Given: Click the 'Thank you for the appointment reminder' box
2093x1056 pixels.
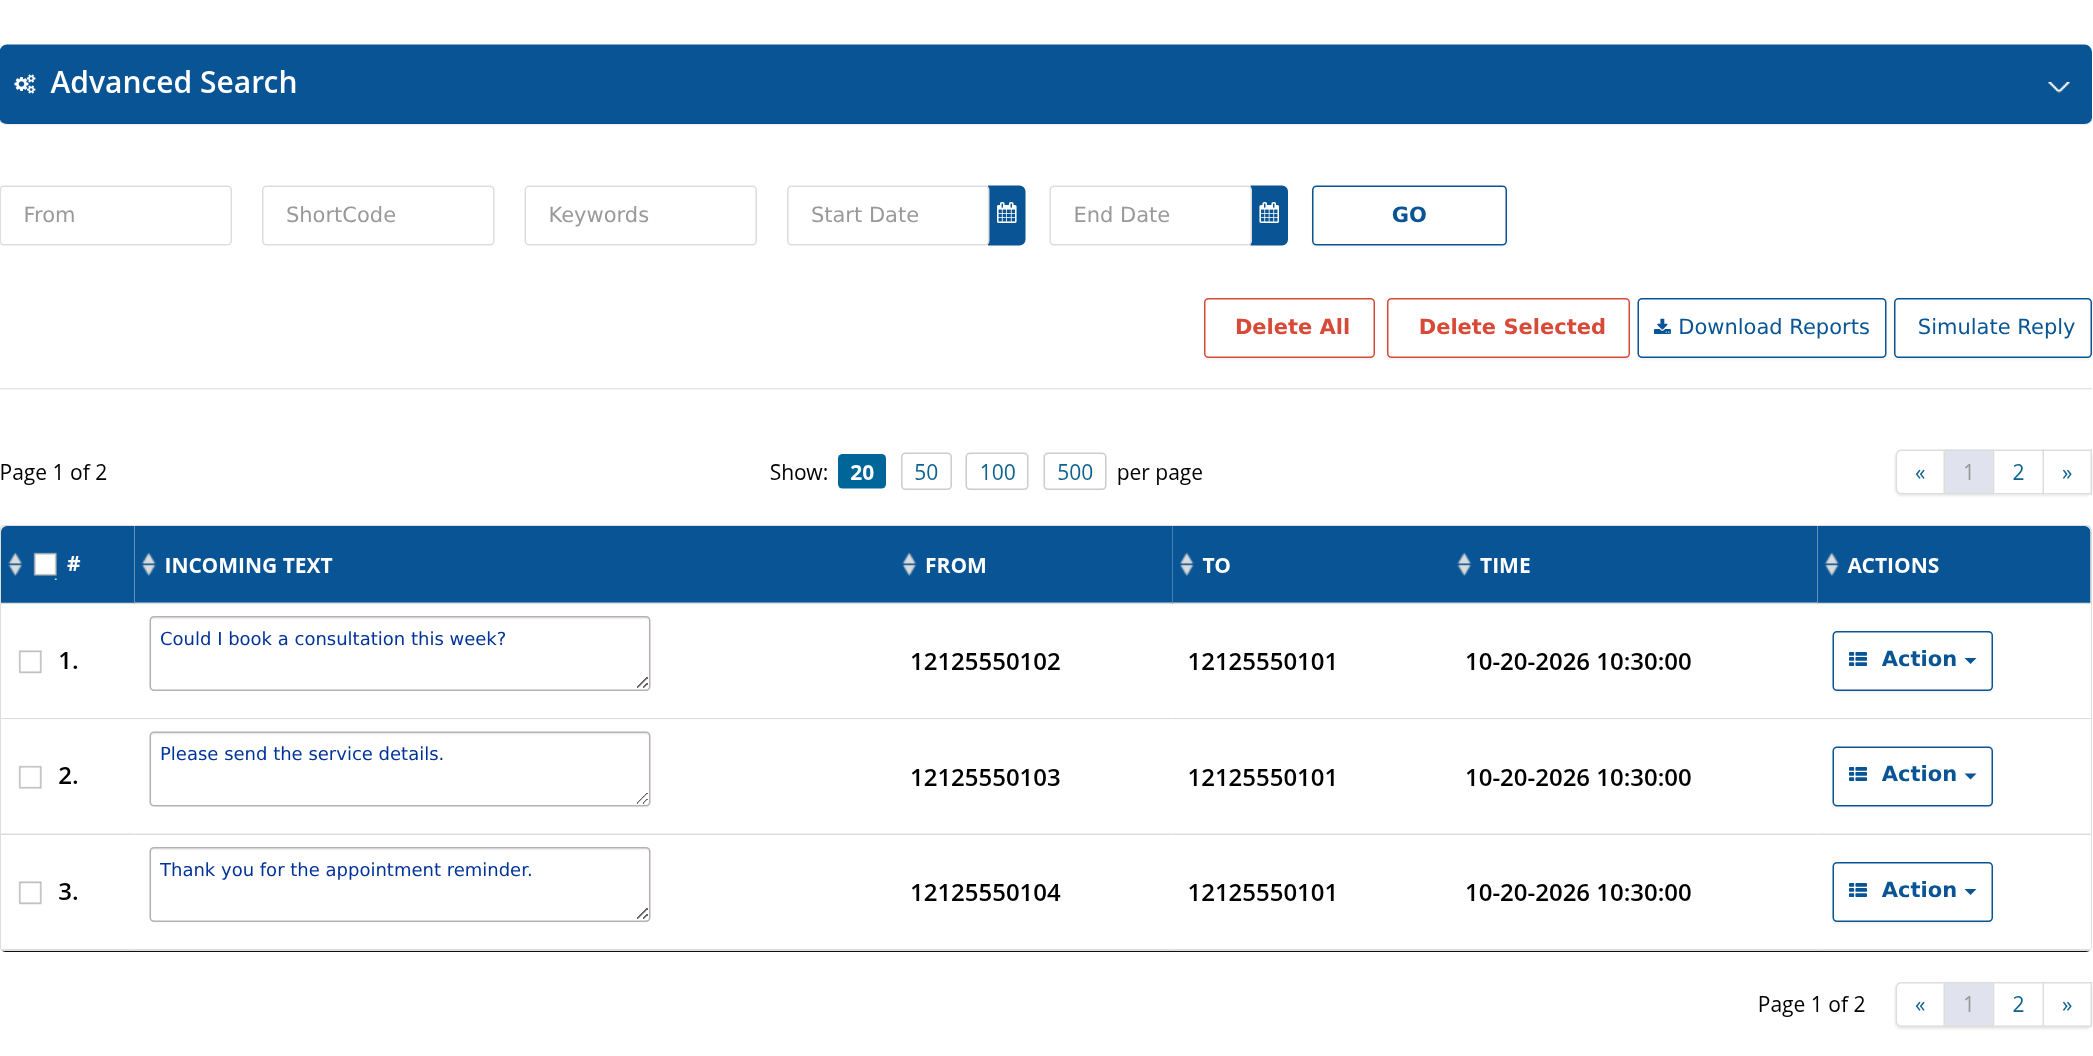Looking at the screenshot, I should [x=400, y=885].
